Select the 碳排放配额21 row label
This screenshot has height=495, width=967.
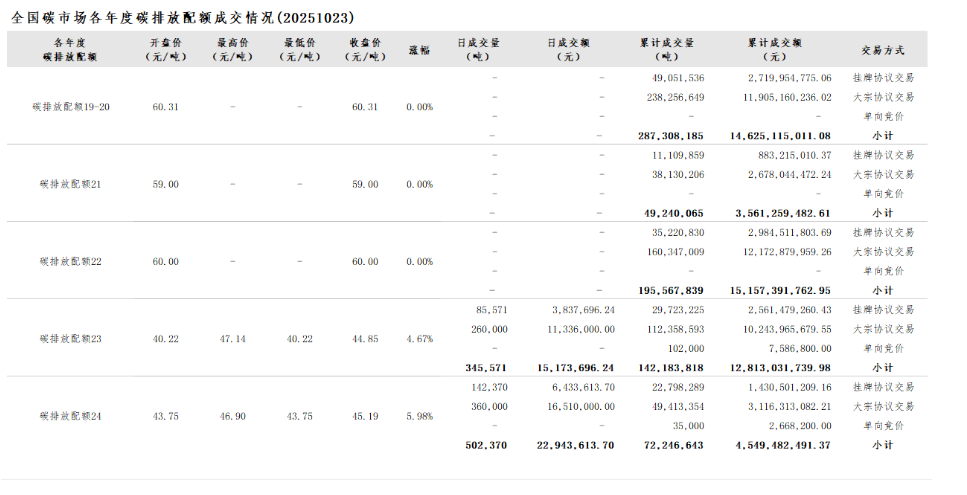pos(71,184)
